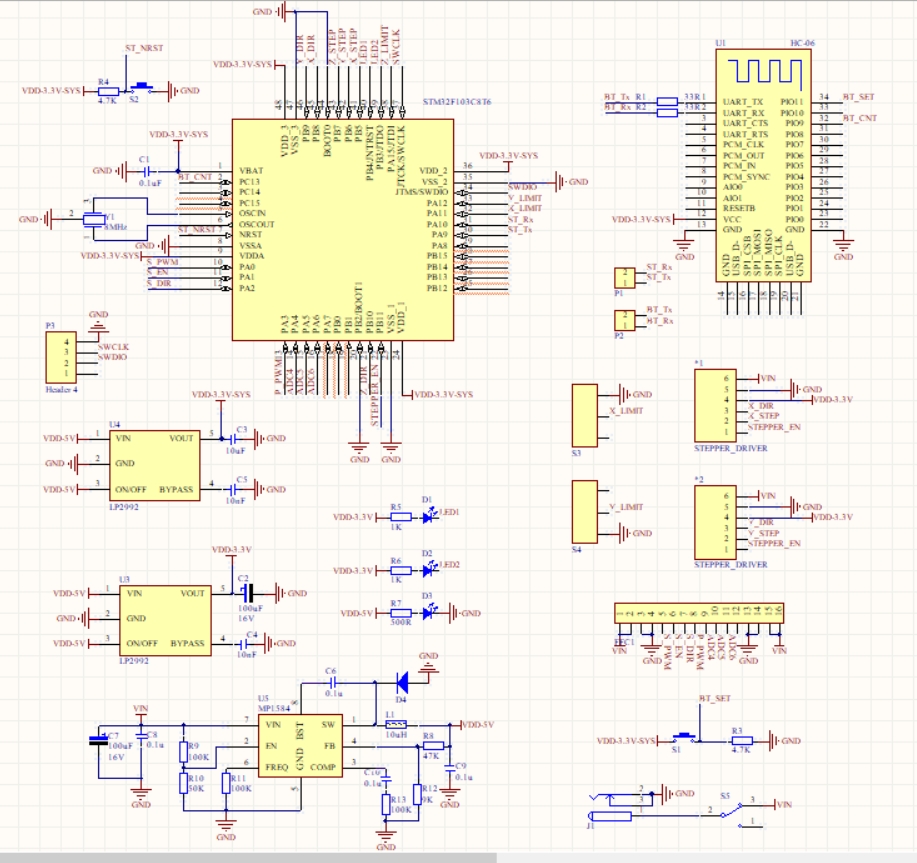Select the U4 LP2992 regulator block
Image resolution: width=917 pixels, height=863 pixels.
point(154,465)
